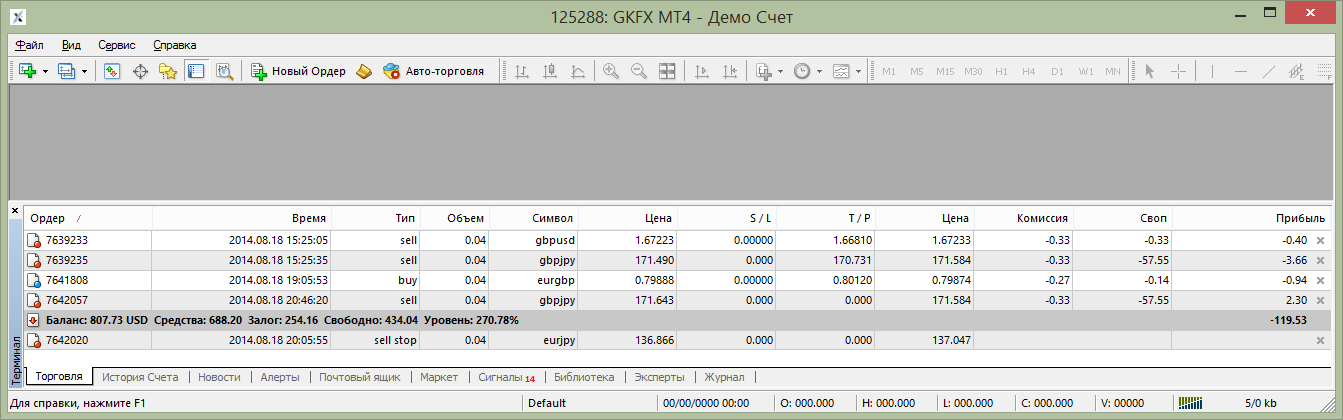Image resolution: width=1343 pixels, height=420 pixels.
Task: Open the Файл menu
Action: tap(30, 45)
